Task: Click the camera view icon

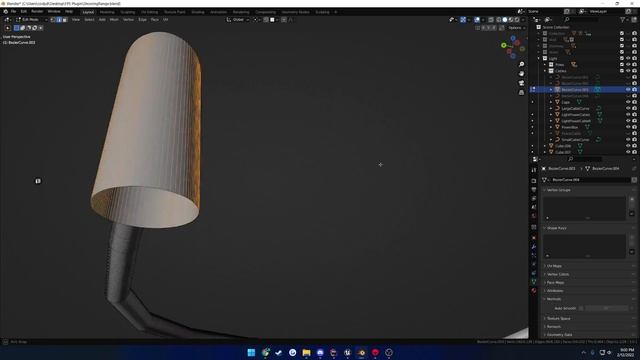Action: tap(521, 83)
